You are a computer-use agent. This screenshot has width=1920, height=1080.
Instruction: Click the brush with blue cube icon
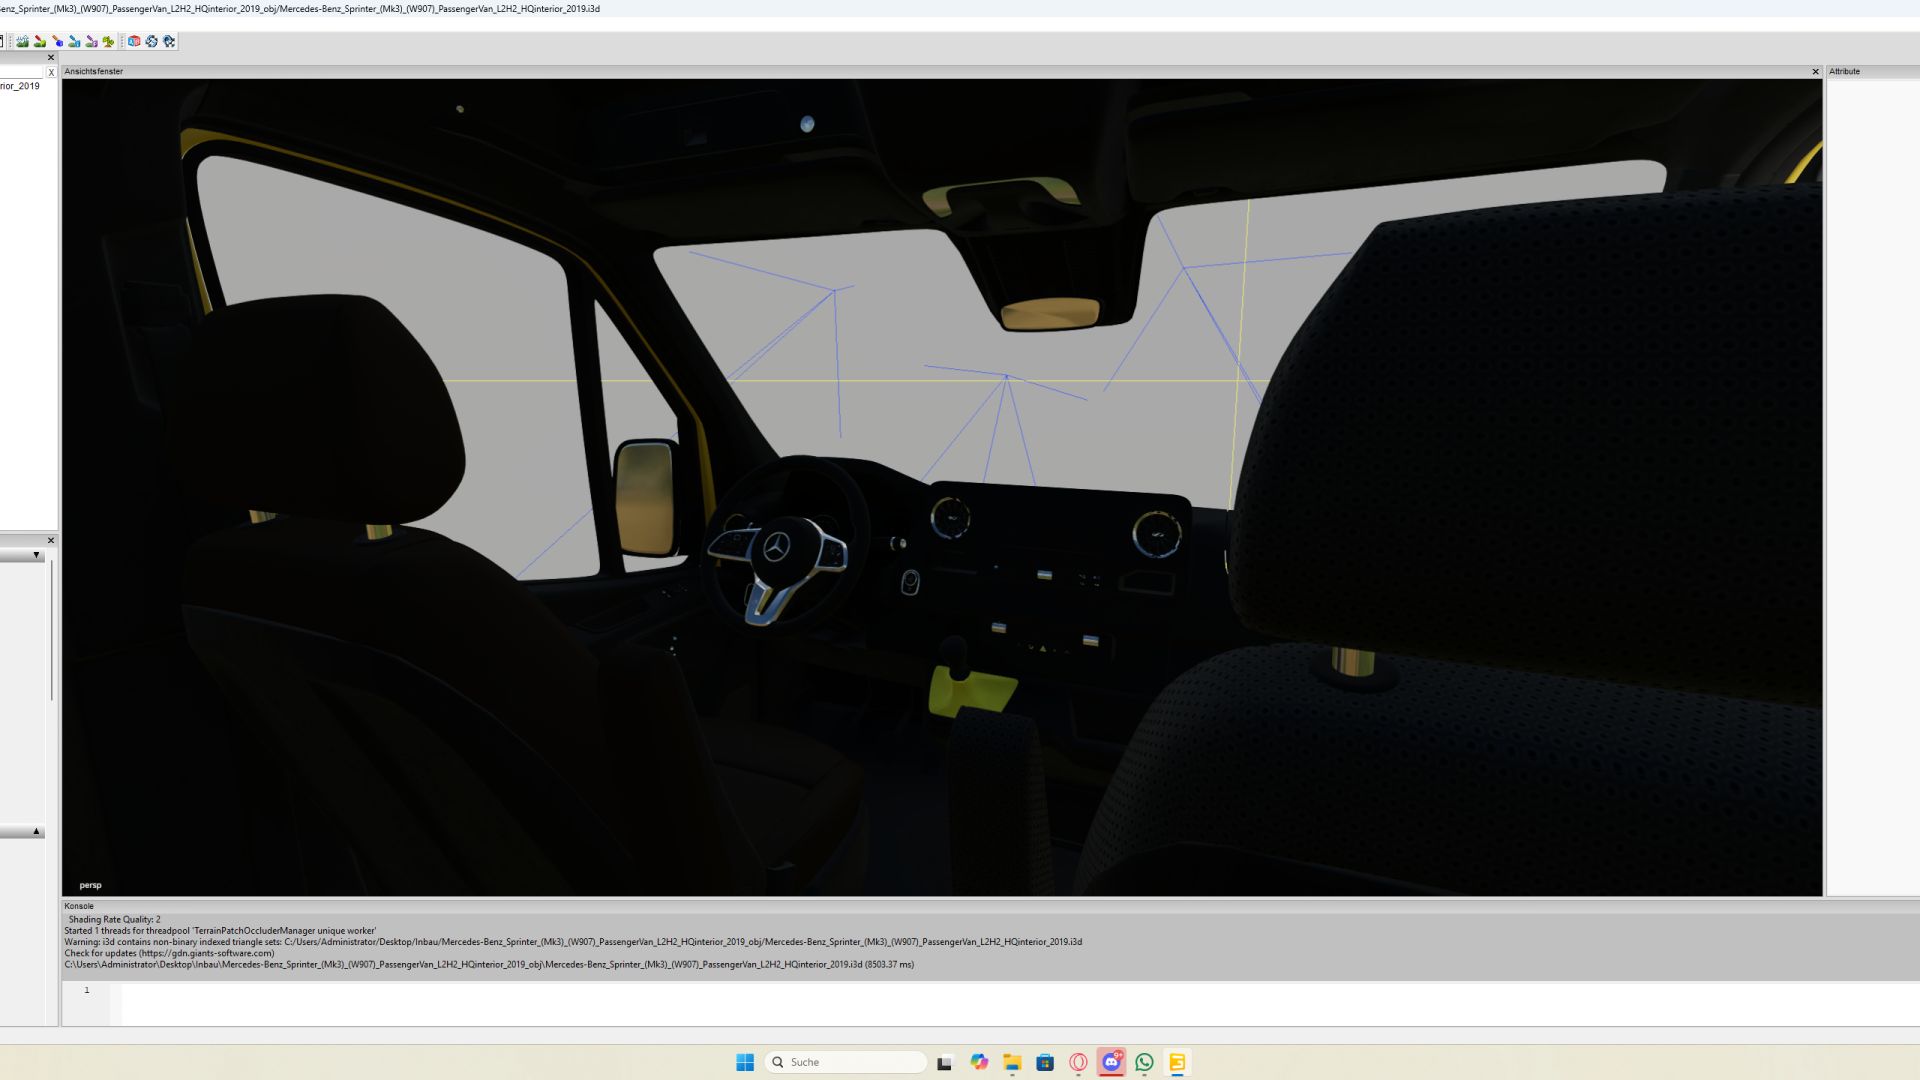click(58, 41)
